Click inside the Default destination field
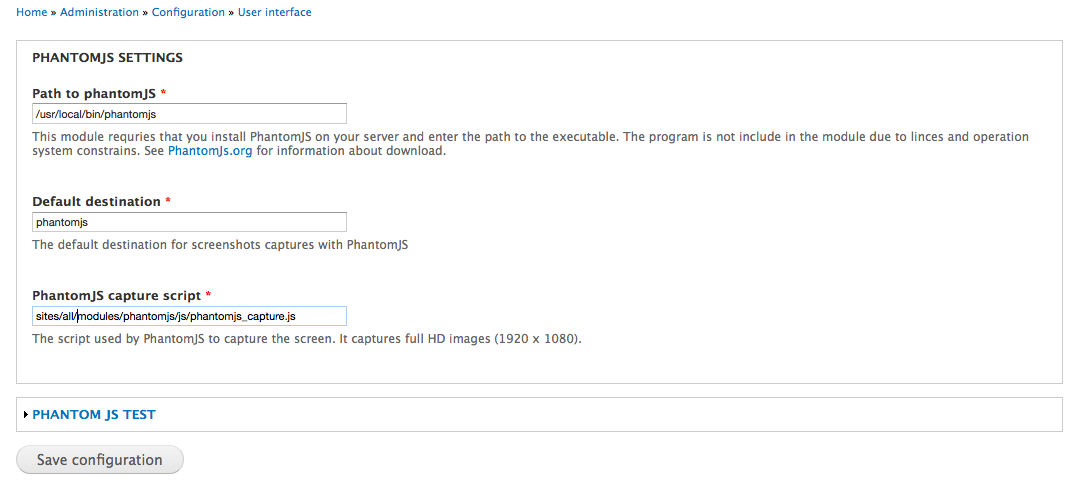Screen dimensions: 1076x484 click(x=189, y=222)
